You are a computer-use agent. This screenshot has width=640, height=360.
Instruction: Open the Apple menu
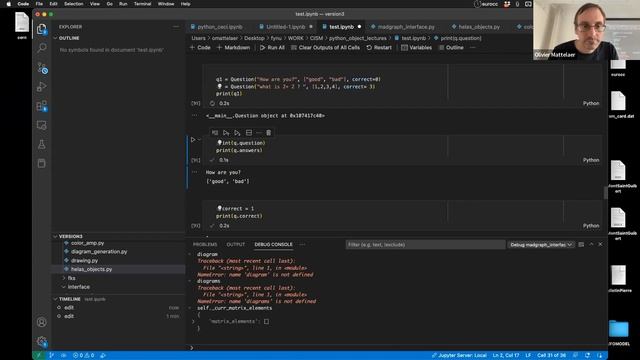click(x=8, y=4)
